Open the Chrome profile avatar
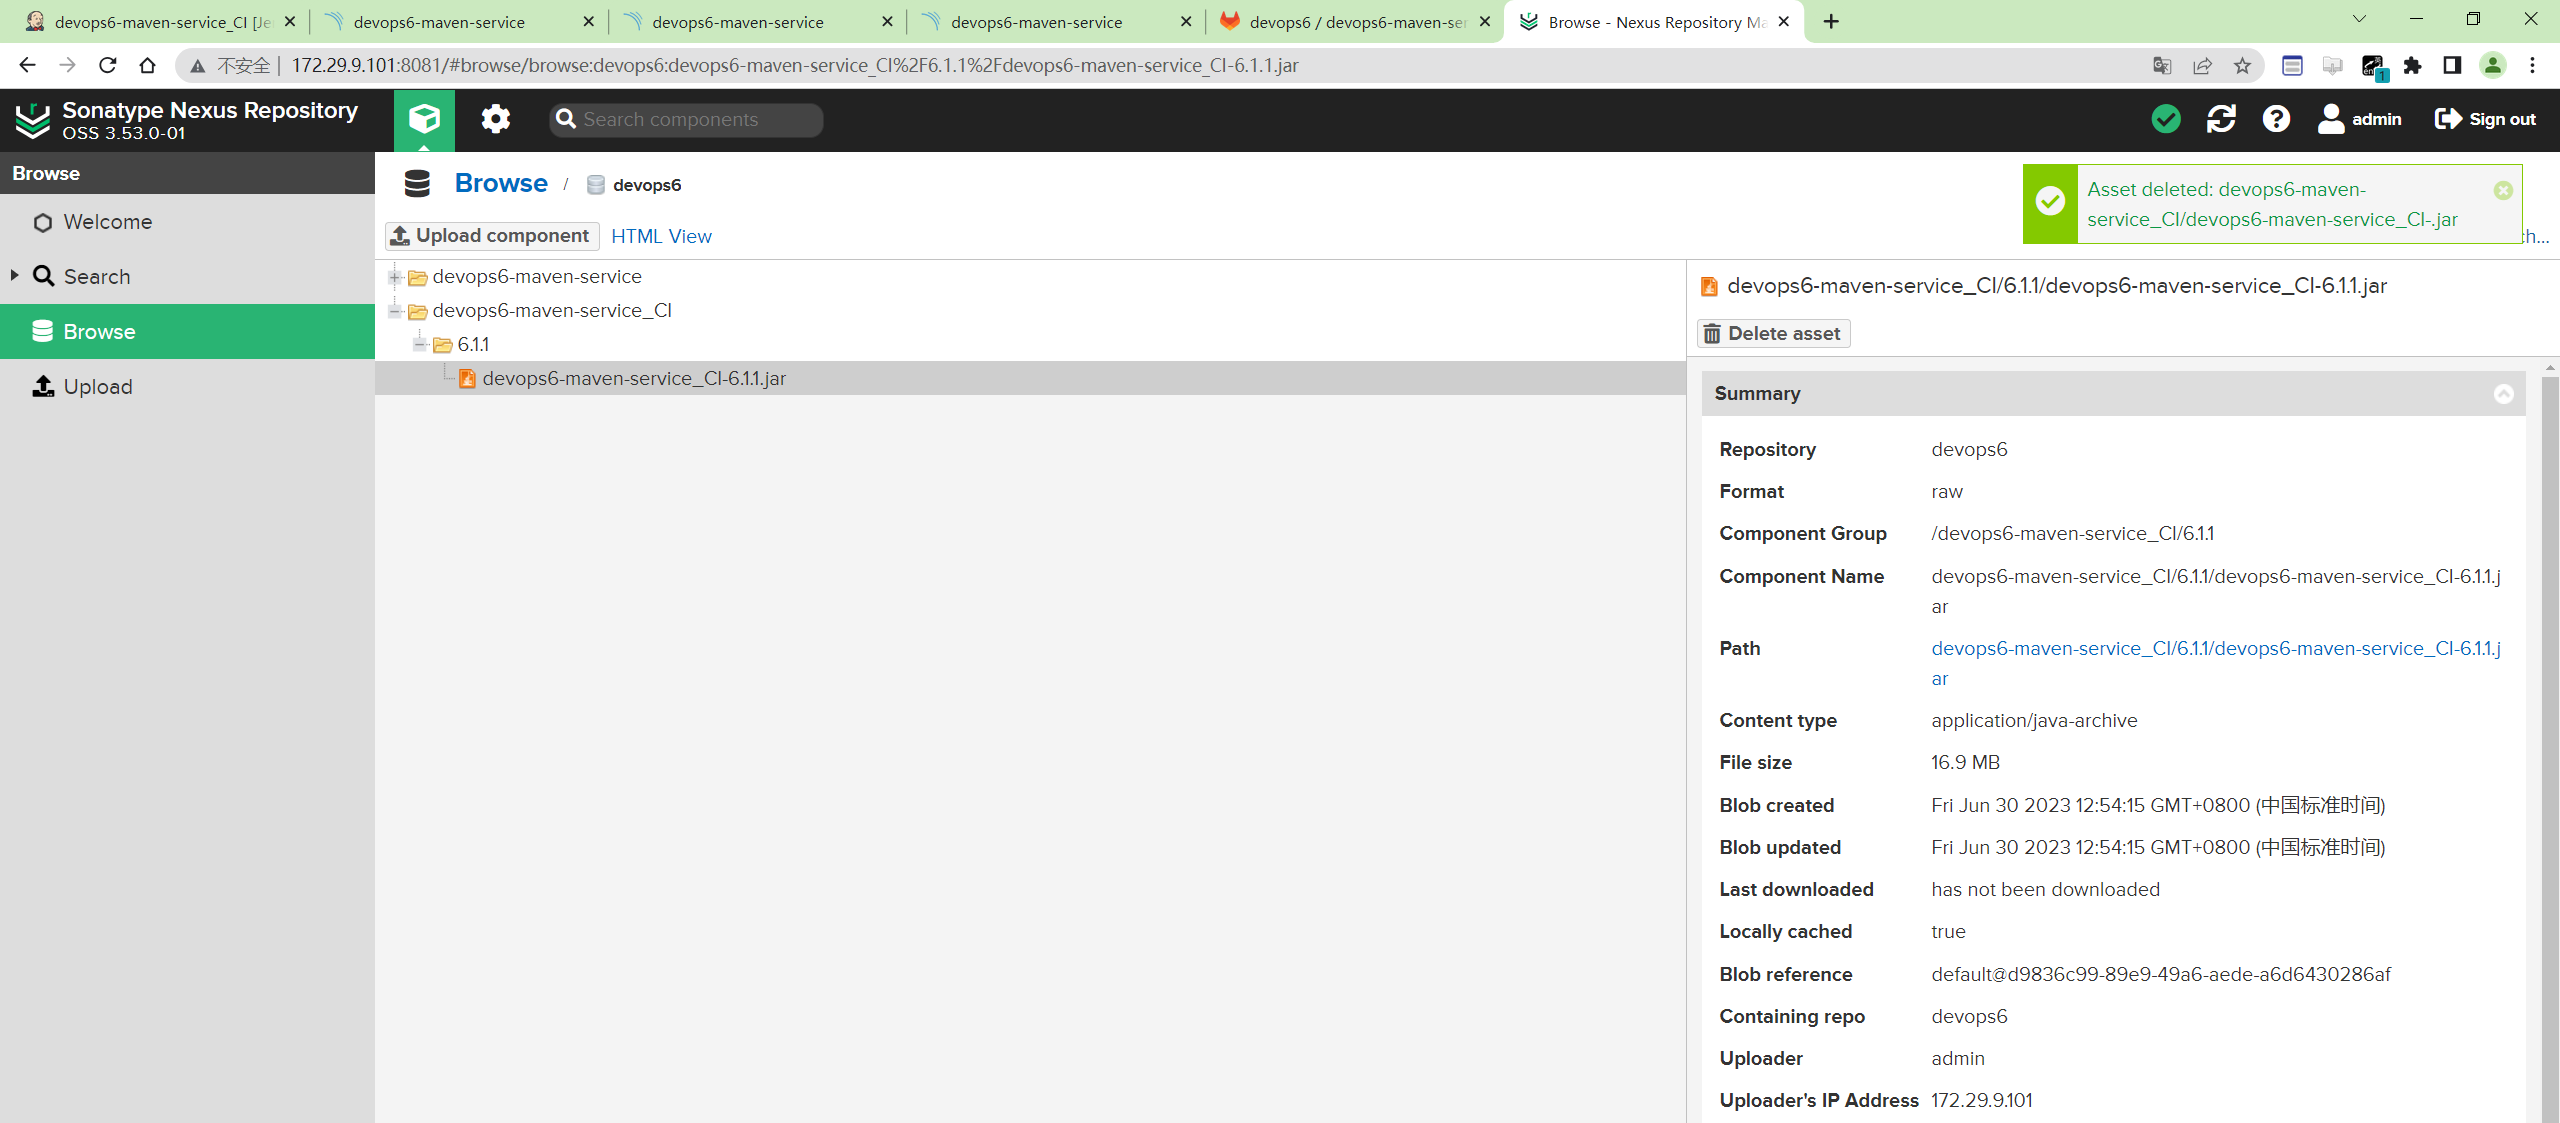Screen dimensions: 2560x1123 [x=2493, y=66]
